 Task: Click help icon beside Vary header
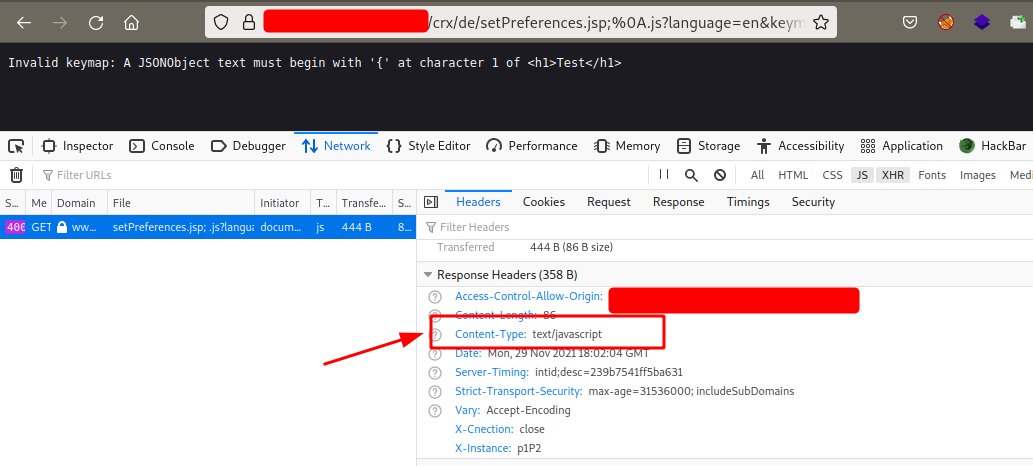[x=435, y=411]
